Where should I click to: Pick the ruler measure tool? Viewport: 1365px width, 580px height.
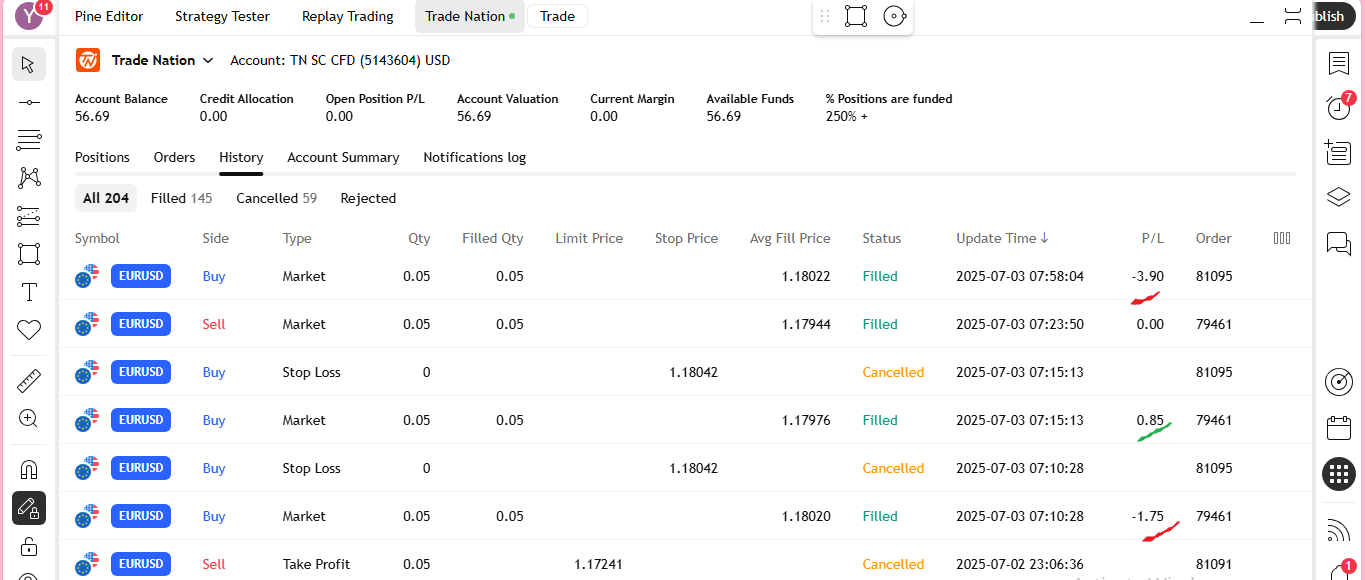29,381
